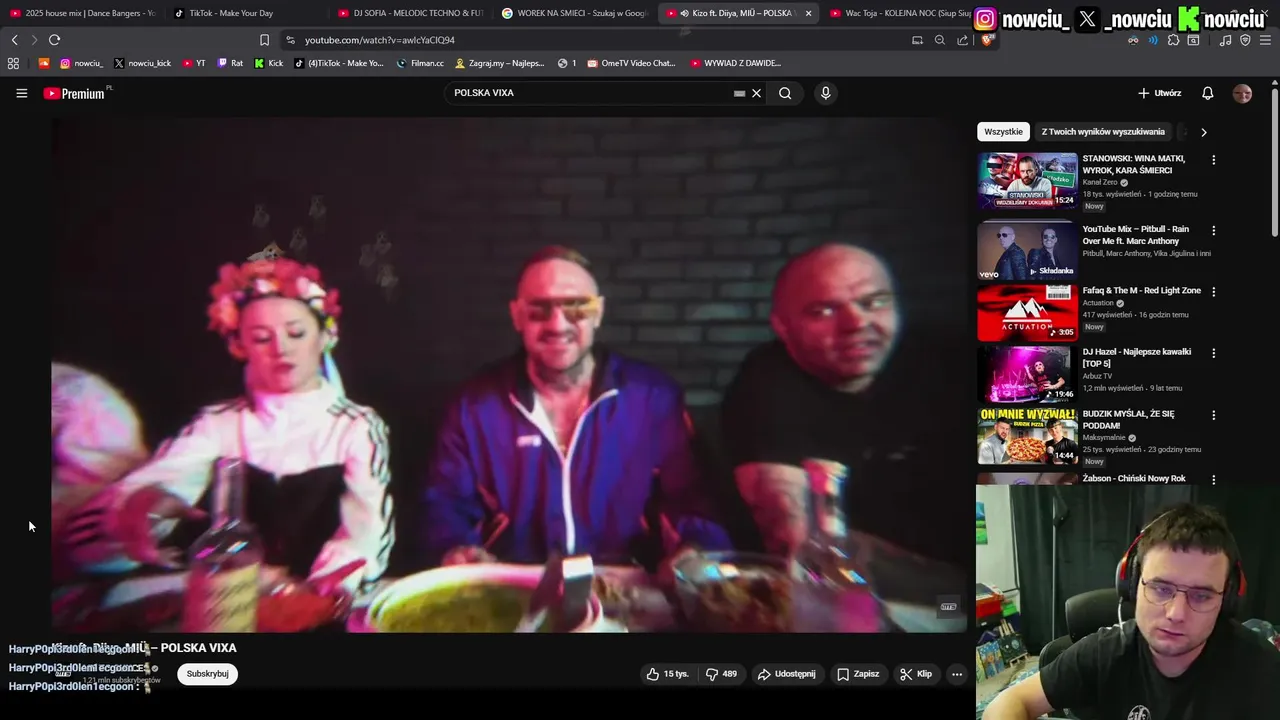
Task: Start voice search with microphone icon
Action: click(825, 93)
